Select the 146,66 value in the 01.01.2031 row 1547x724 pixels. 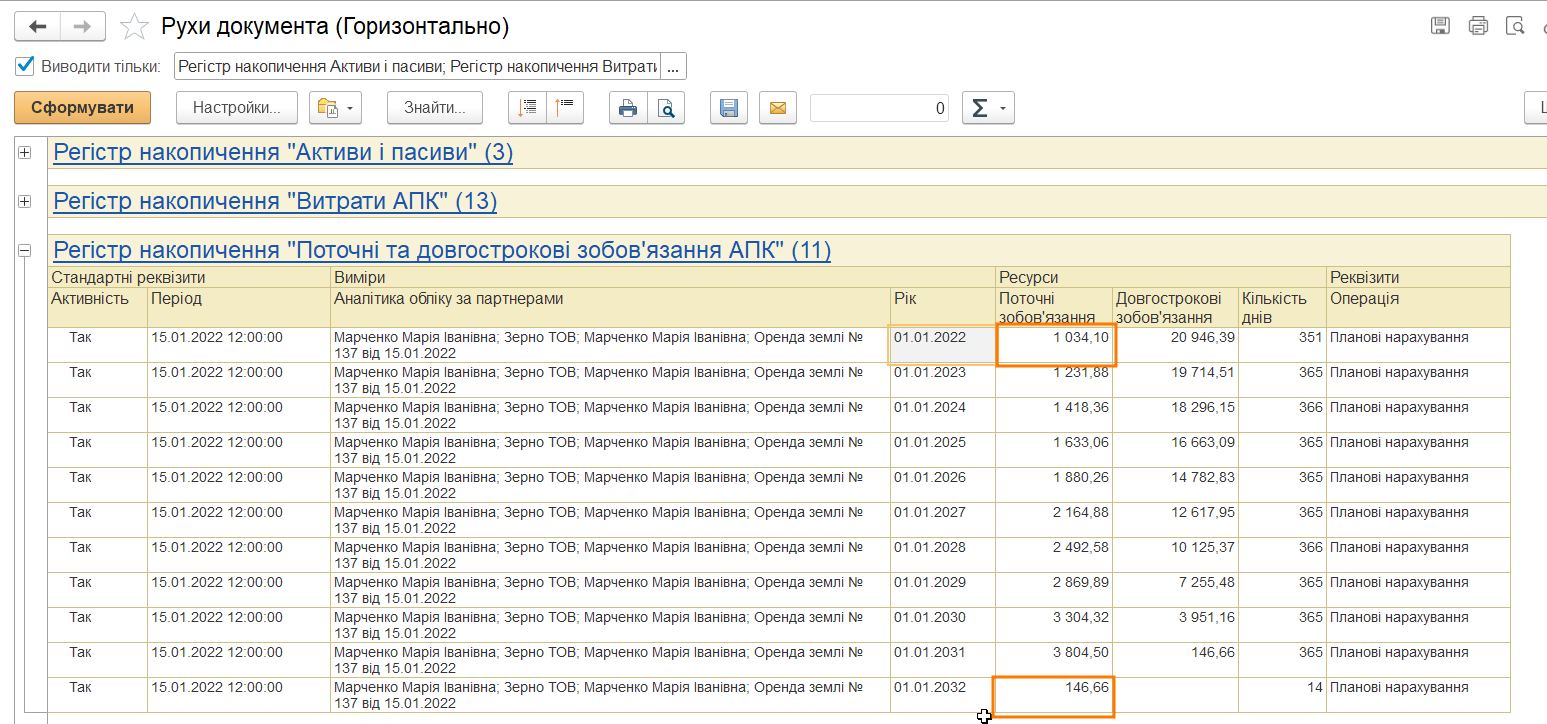tap(1175, 660)
